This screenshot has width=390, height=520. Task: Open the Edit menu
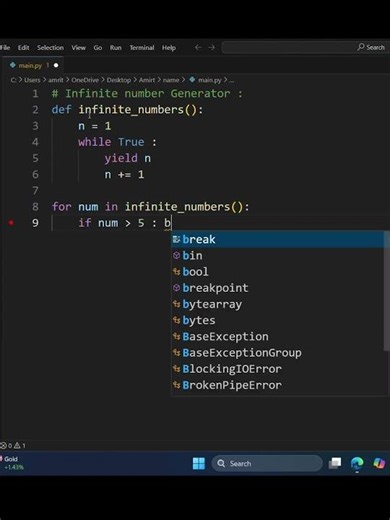(x=23, y=48)
